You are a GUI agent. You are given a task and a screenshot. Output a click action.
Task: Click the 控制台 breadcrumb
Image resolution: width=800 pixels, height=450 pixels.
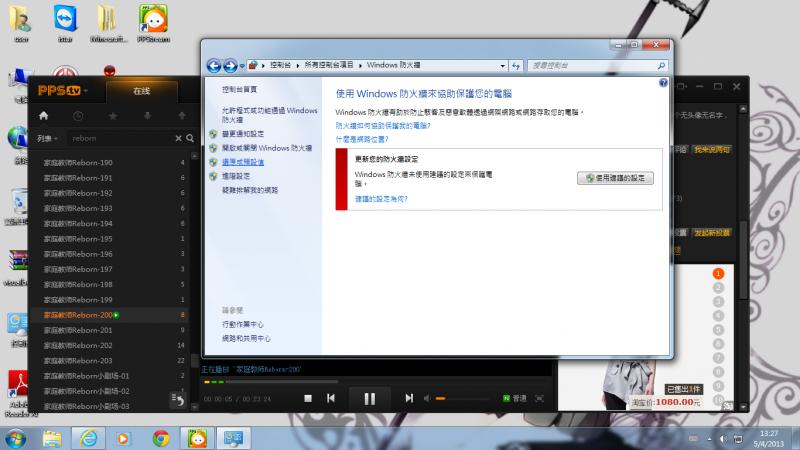pos(281,65)
